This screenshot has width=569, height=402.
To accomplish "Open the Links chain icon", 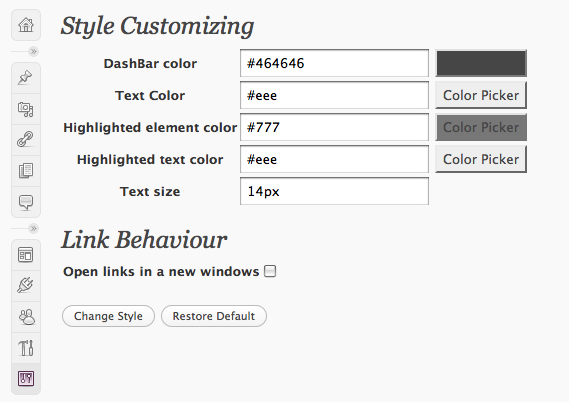I will (26, 140).
